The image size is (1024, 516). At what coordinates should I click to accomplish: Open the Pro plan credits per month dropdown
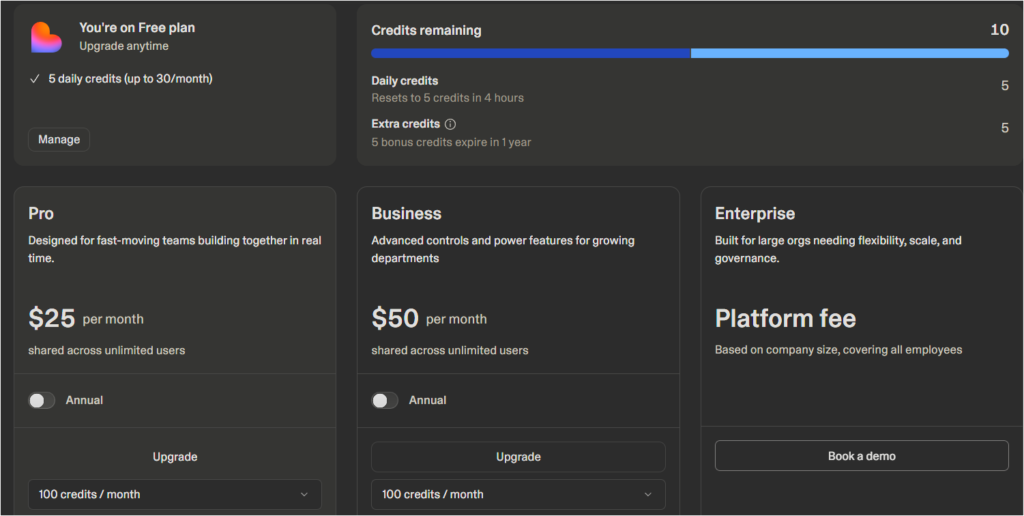coord(175,494)
